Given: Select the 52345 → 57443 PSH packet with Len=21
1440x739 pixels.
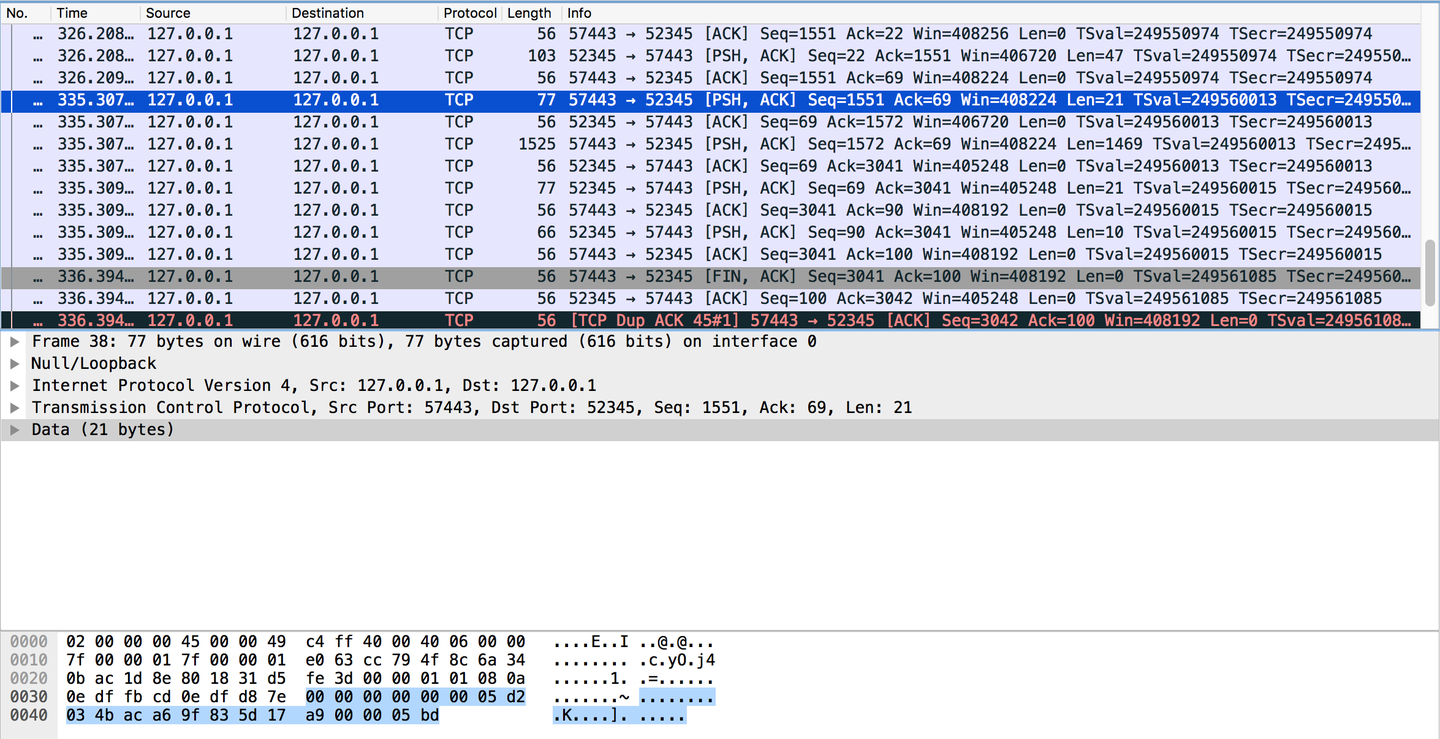Looking at the screenshot, I should (710, 188).
